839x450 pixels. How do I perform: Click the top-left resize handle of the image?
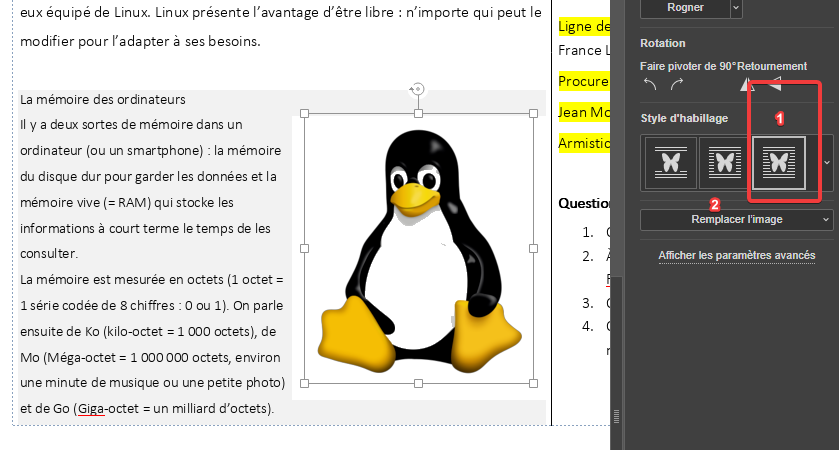coord(304,113)
